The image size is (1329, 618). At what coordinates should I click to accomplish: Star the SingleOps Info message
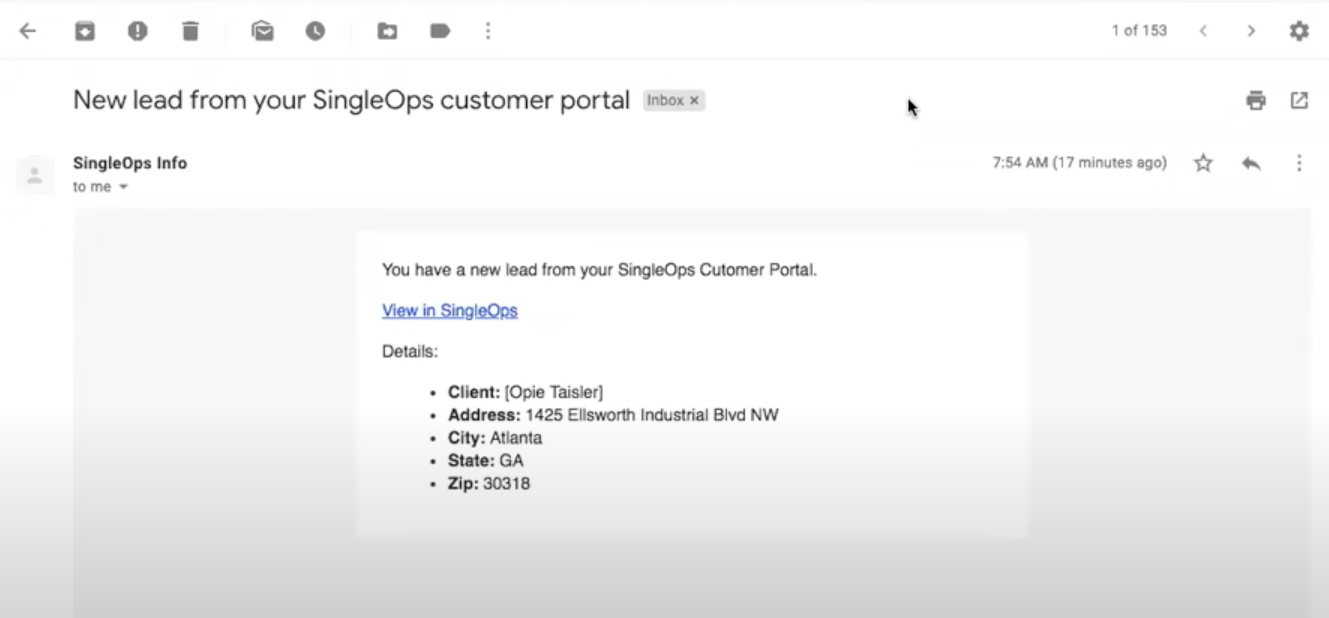tap(1203, 163)
